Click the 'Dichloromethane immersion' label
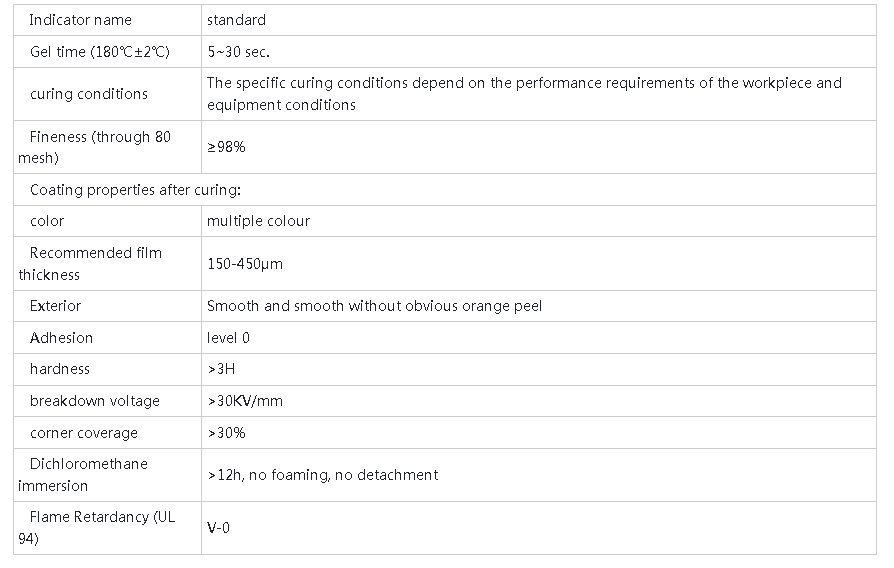 click(88, 475)
